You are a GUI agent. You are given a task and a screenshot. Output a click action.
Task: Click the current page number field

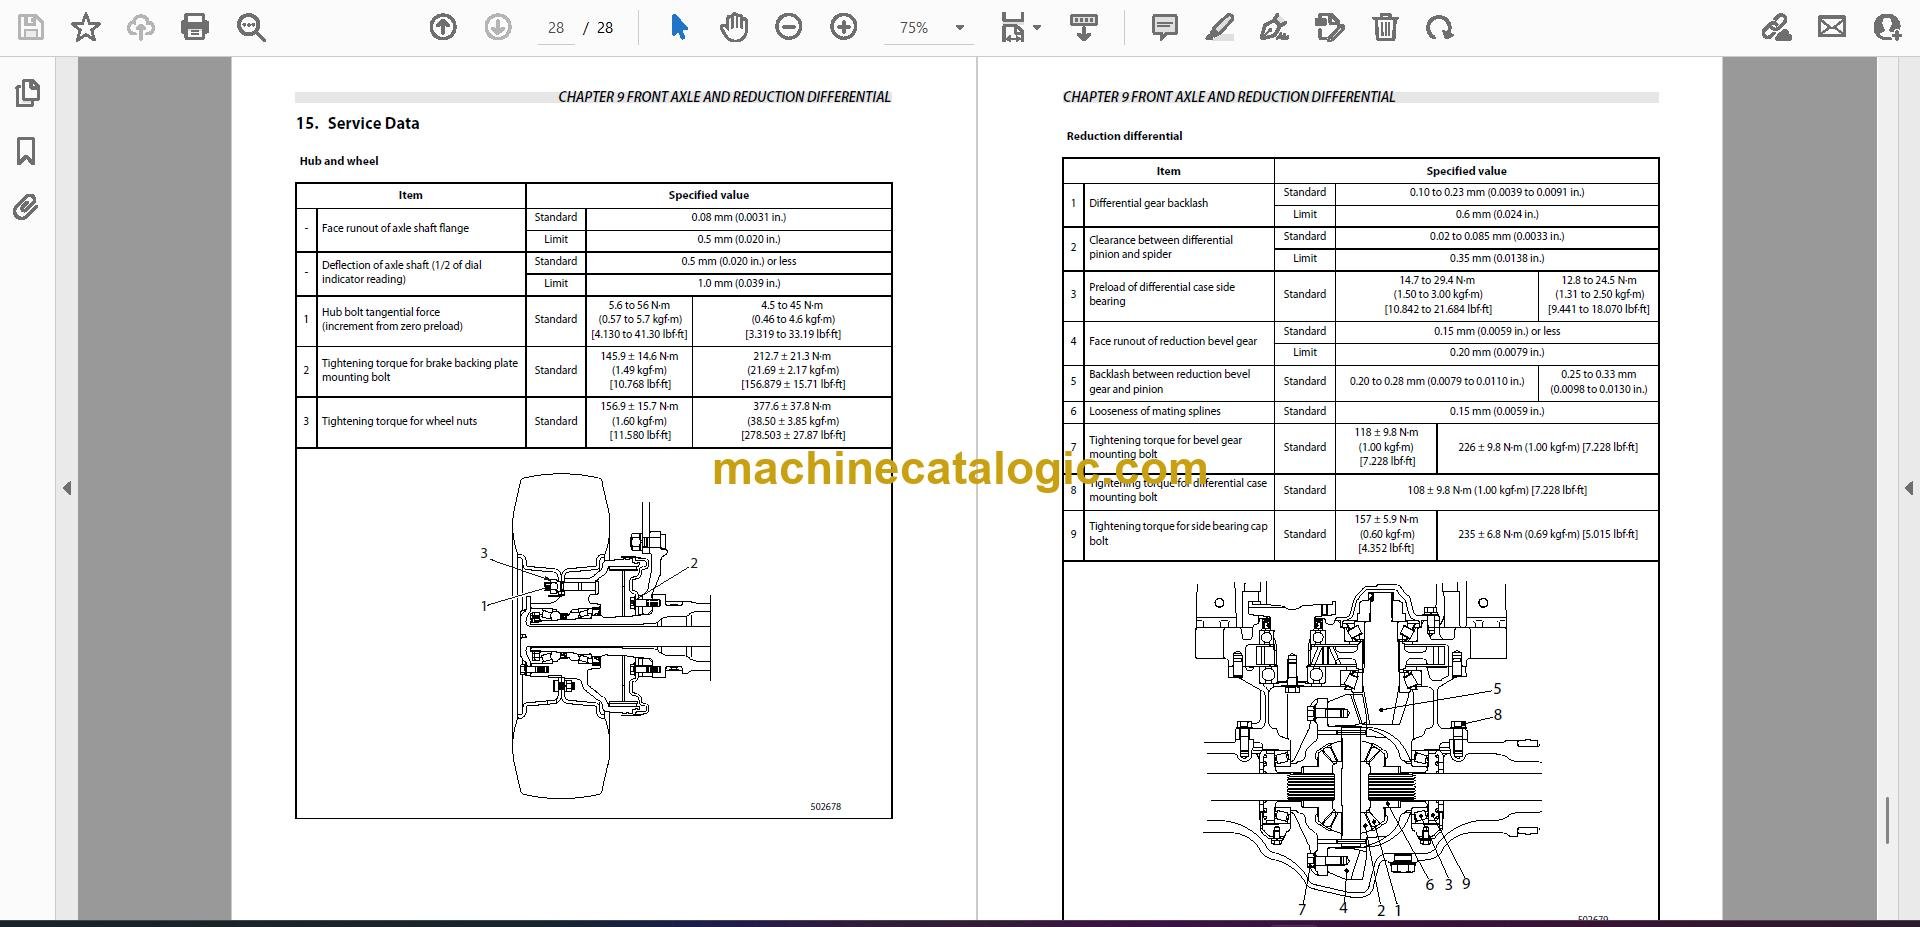click(556, 28)
